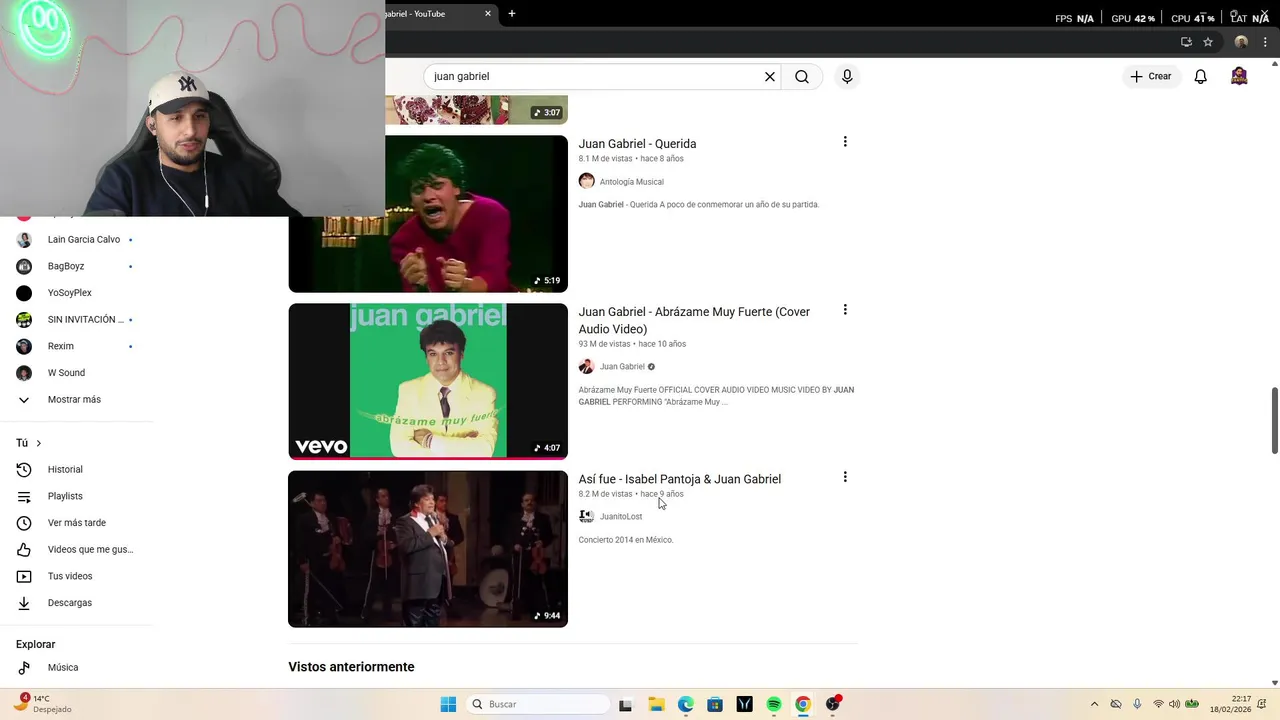
Task: Expand subscriptions with Mostrar más
Action: click(x=76, y=399)
